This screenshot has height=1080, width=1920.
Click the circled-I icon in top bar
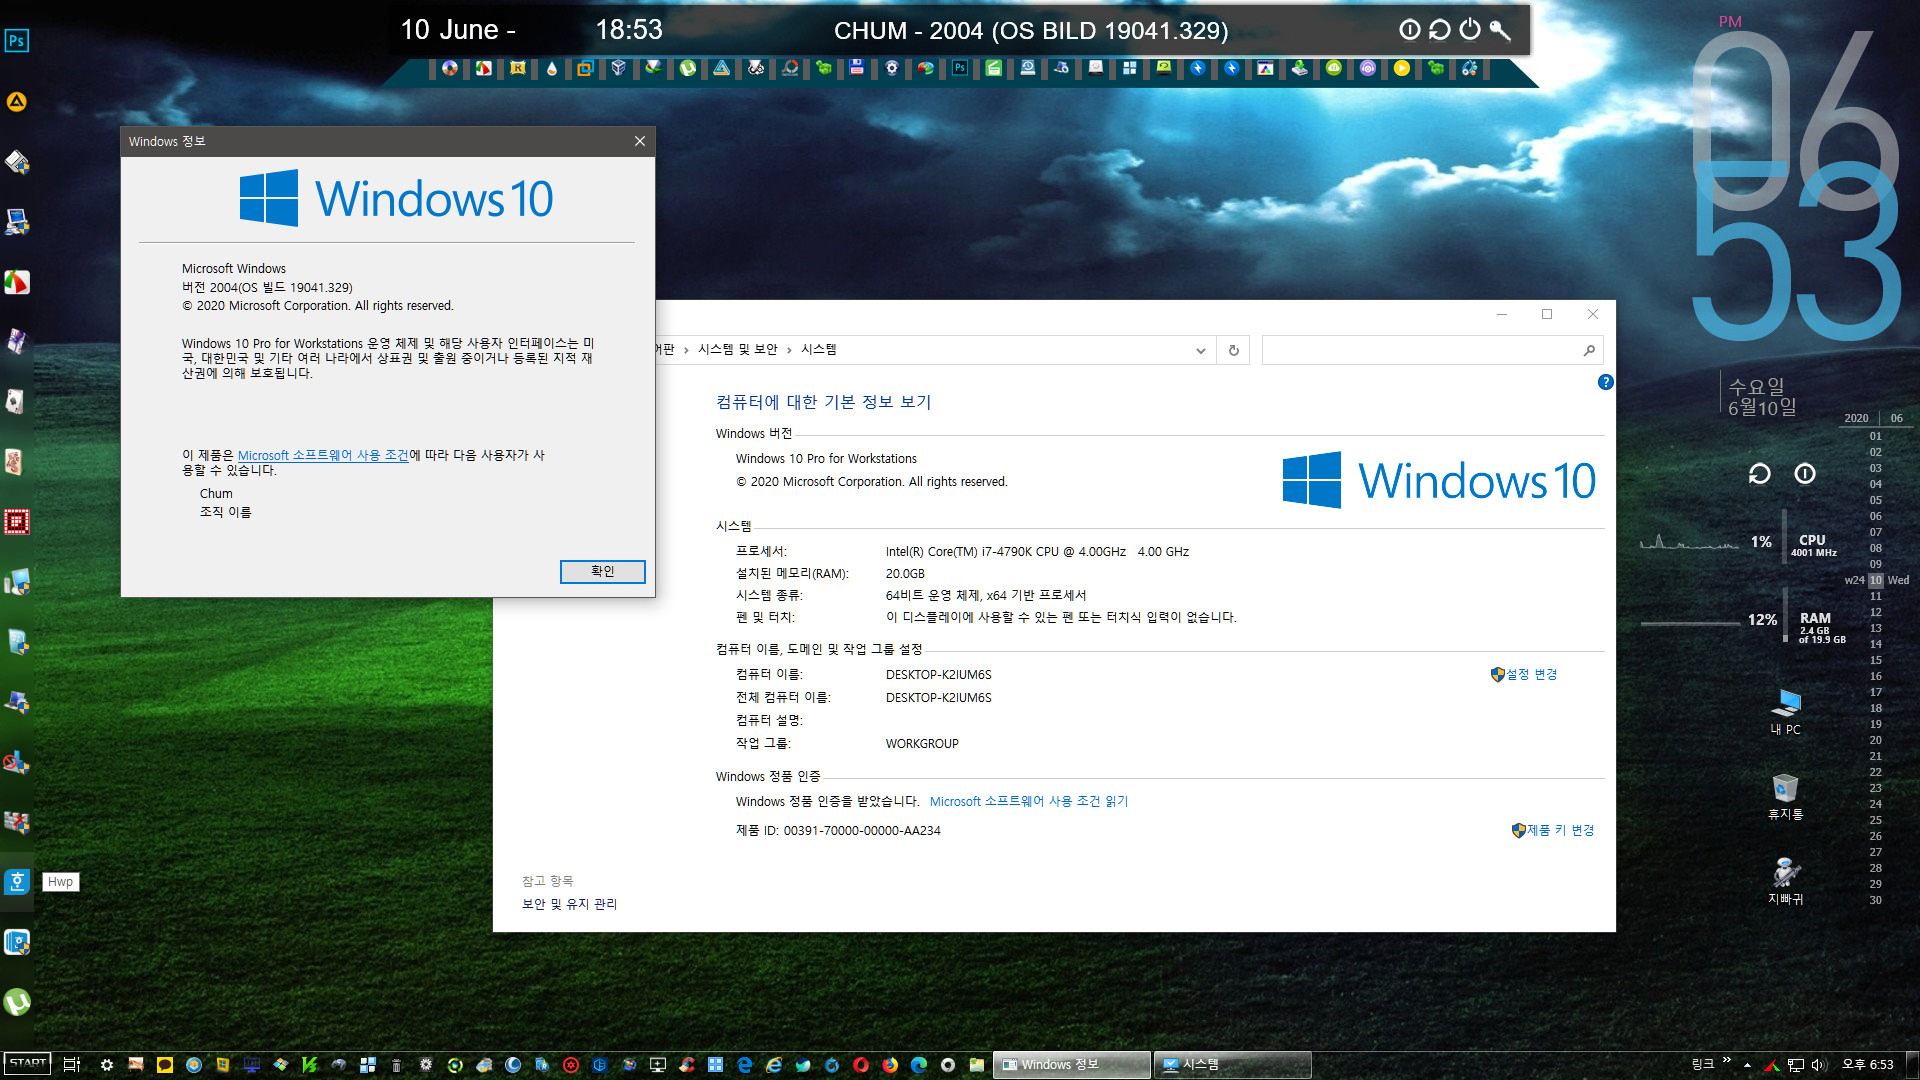point(1409,30)
